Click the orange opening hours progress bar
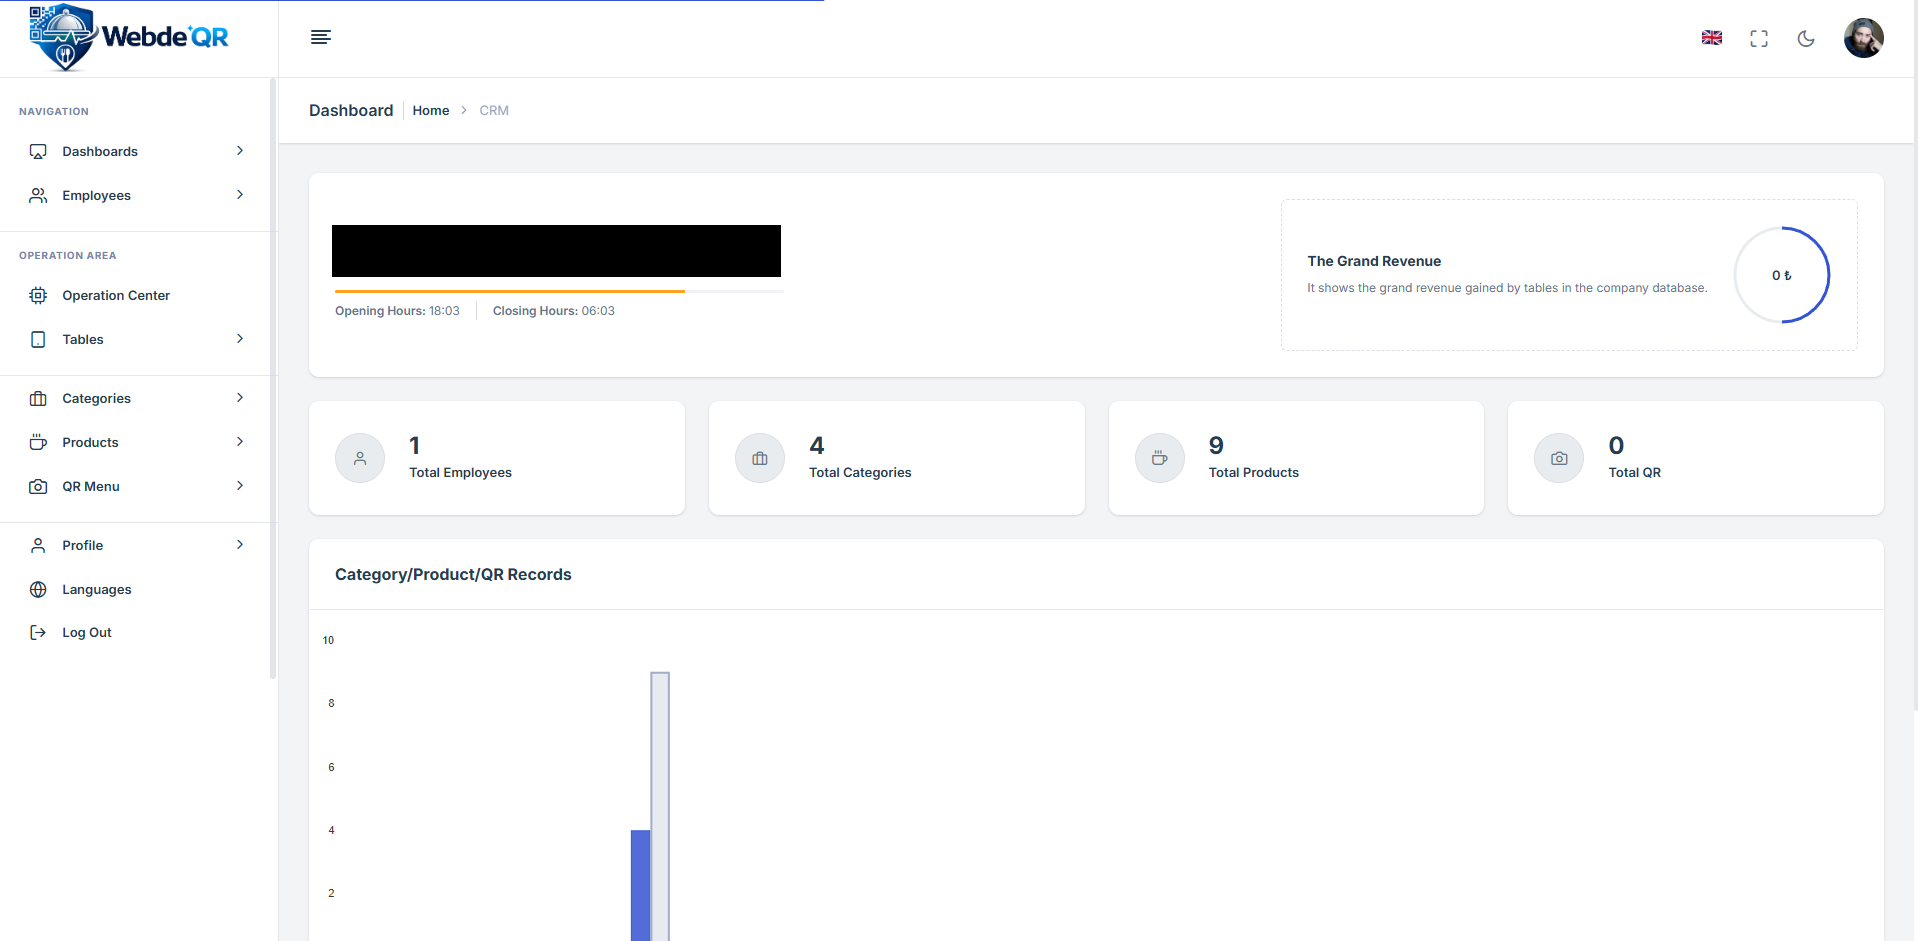Viewport: 1918px width, 941px height. pyautogui.click(x=510, y=291)
